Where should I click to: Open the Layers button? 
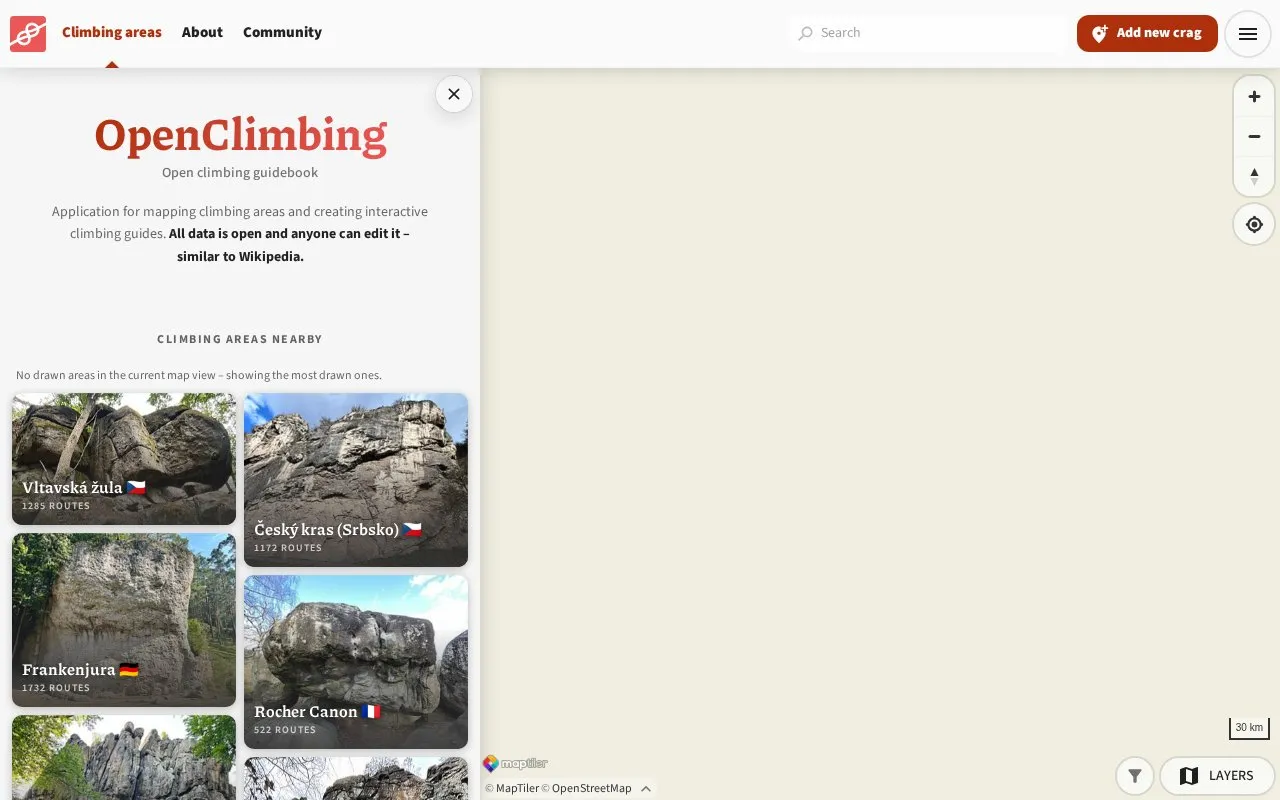click(1217, 776)
